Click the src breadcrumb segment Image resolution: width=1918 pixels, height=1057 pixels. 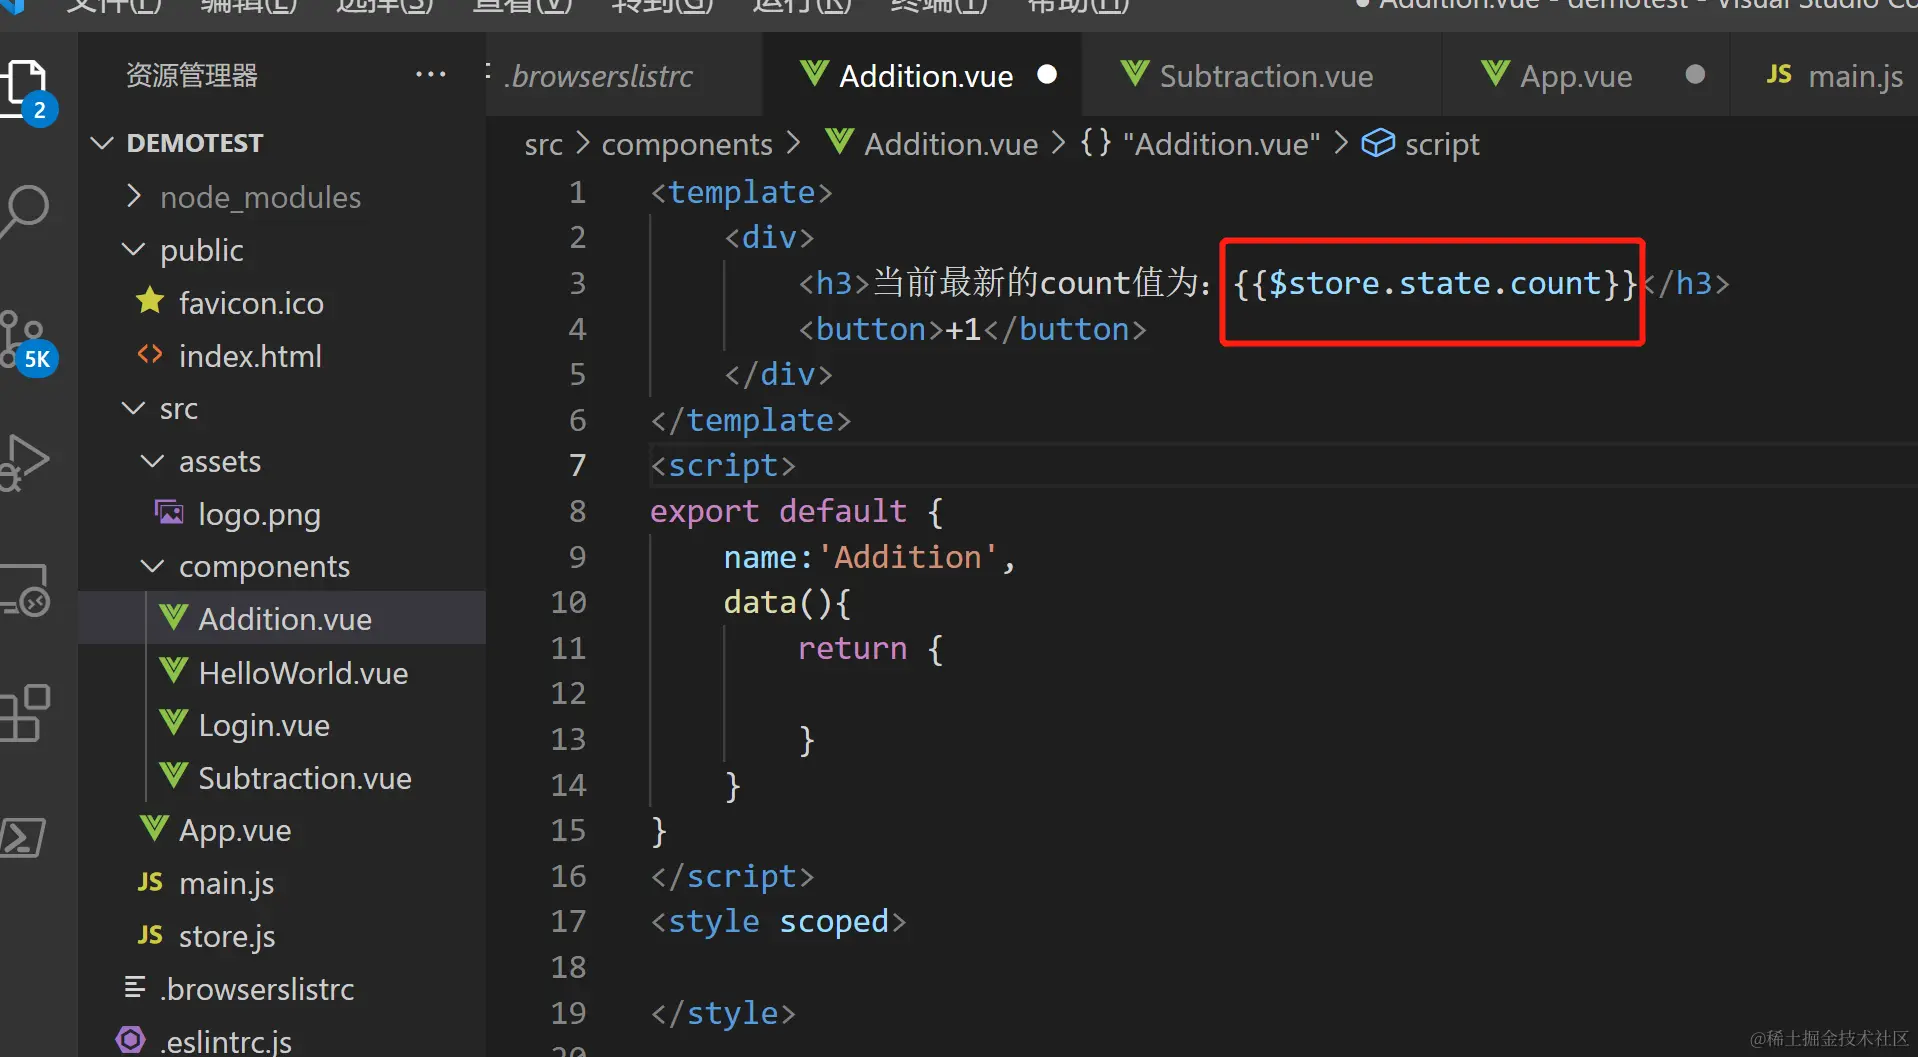click(x=543, y=144)
